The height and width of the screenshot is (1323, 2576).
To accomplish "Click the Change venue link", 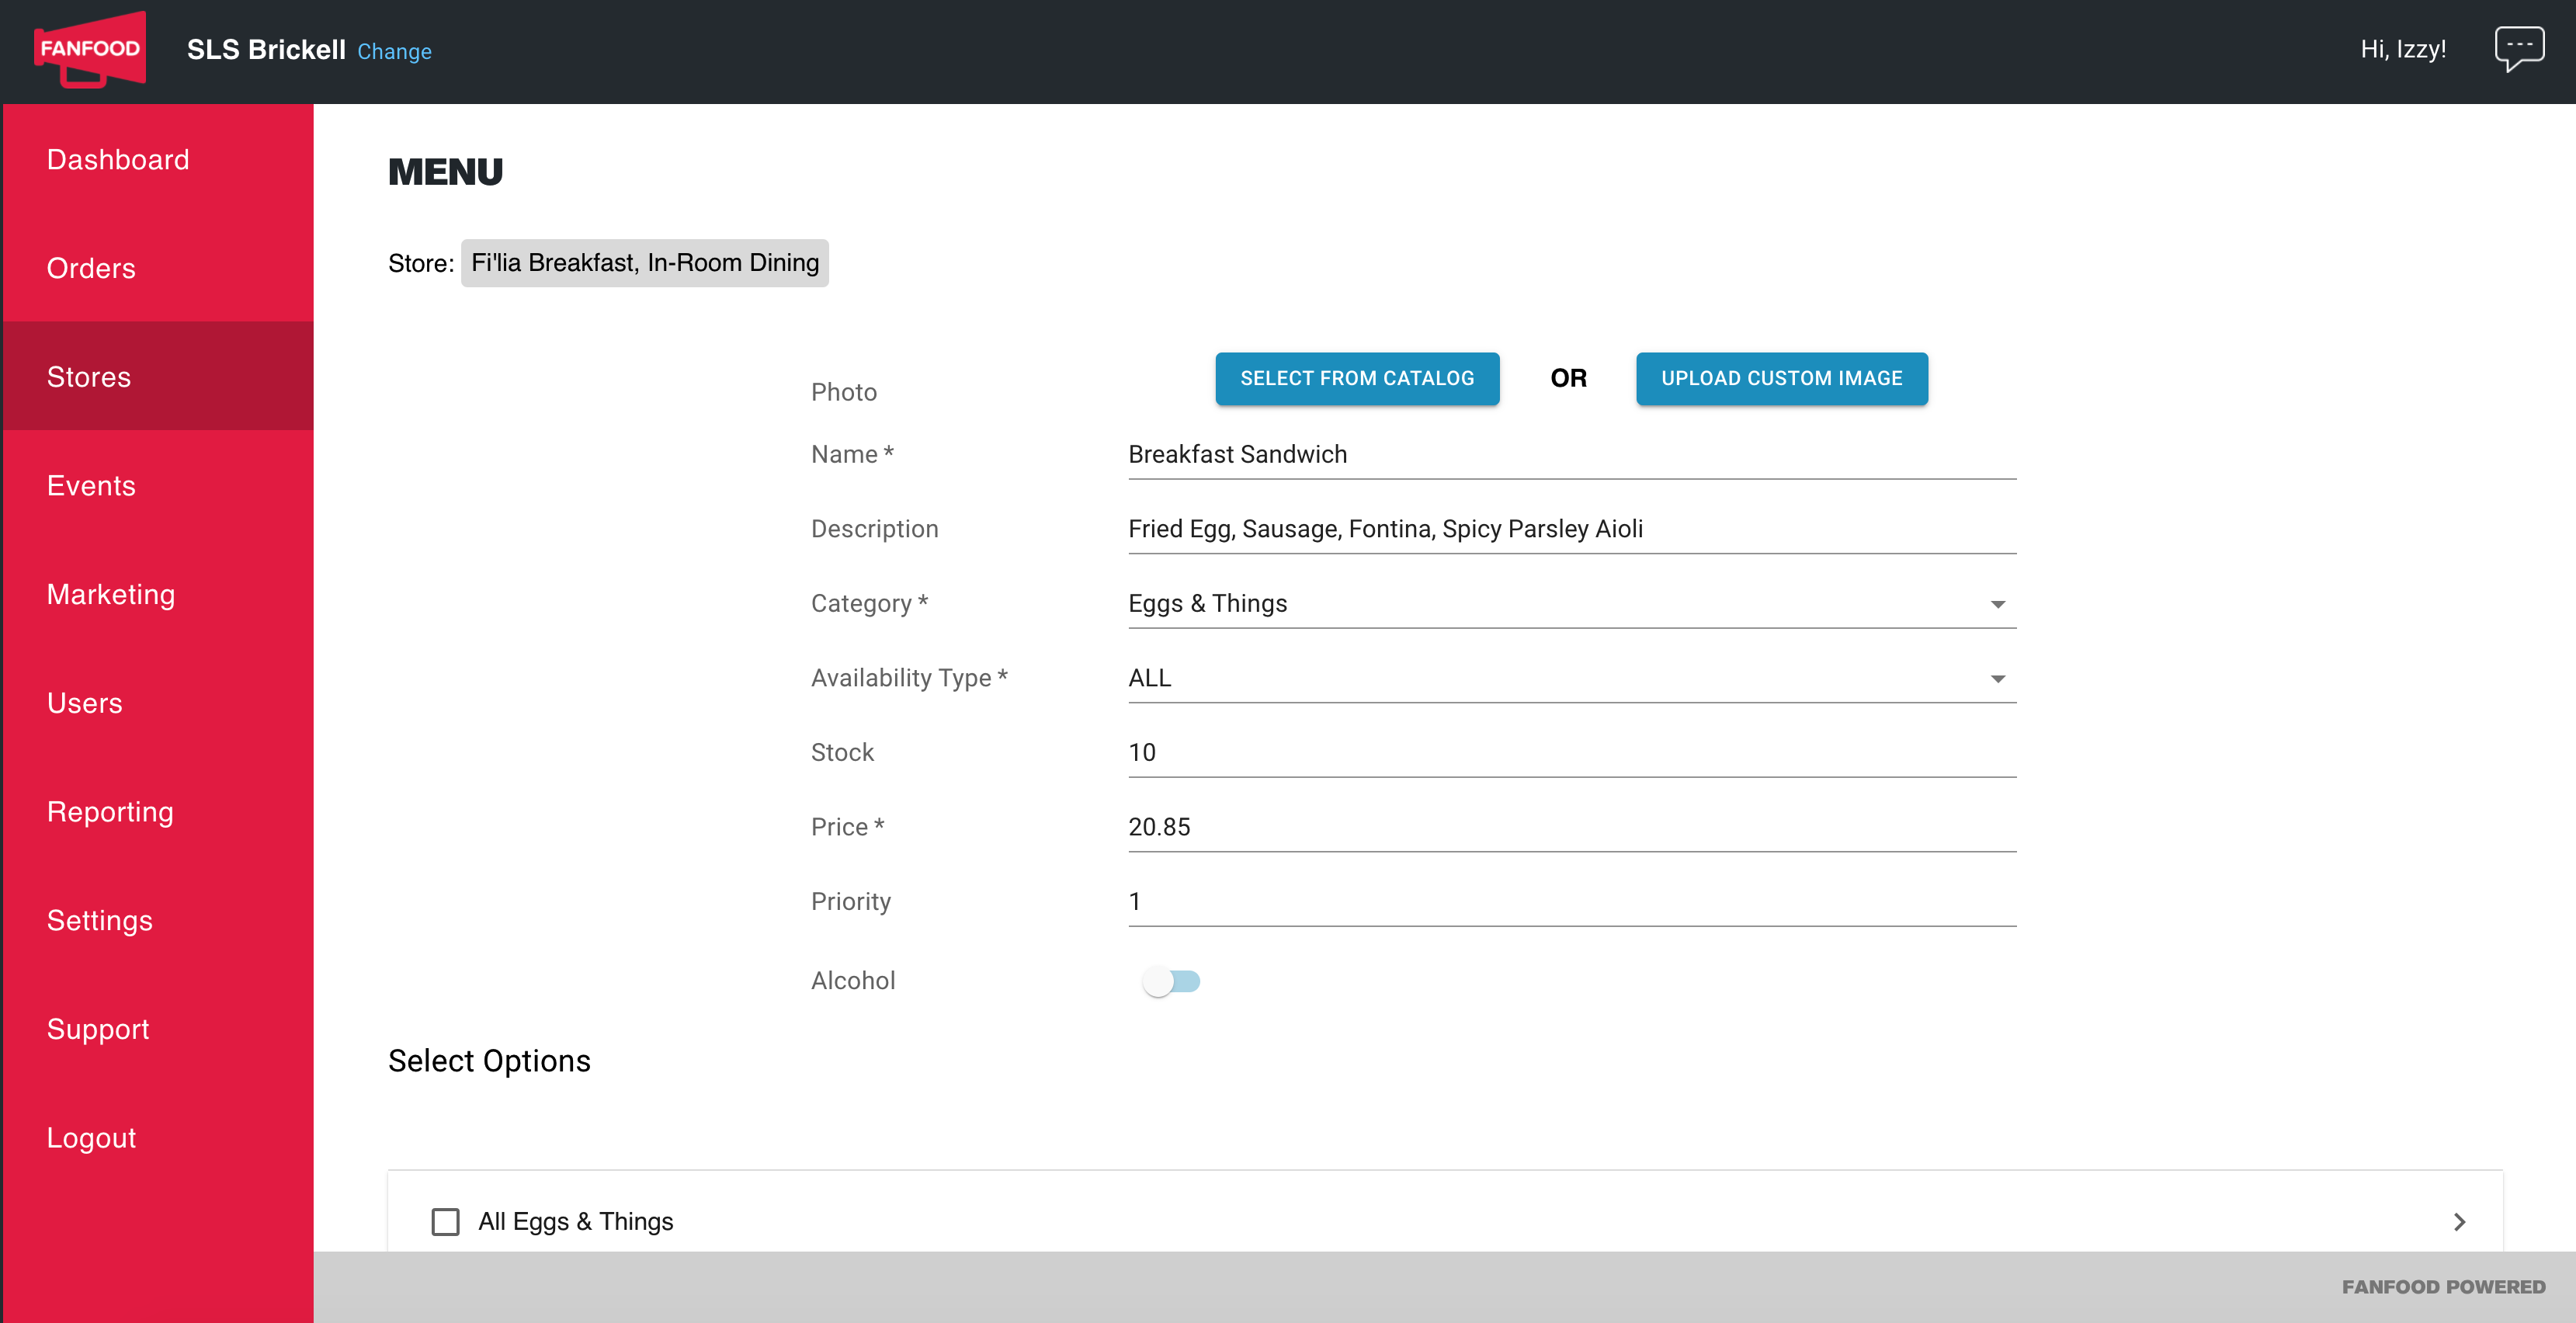I will pos(394,51).
